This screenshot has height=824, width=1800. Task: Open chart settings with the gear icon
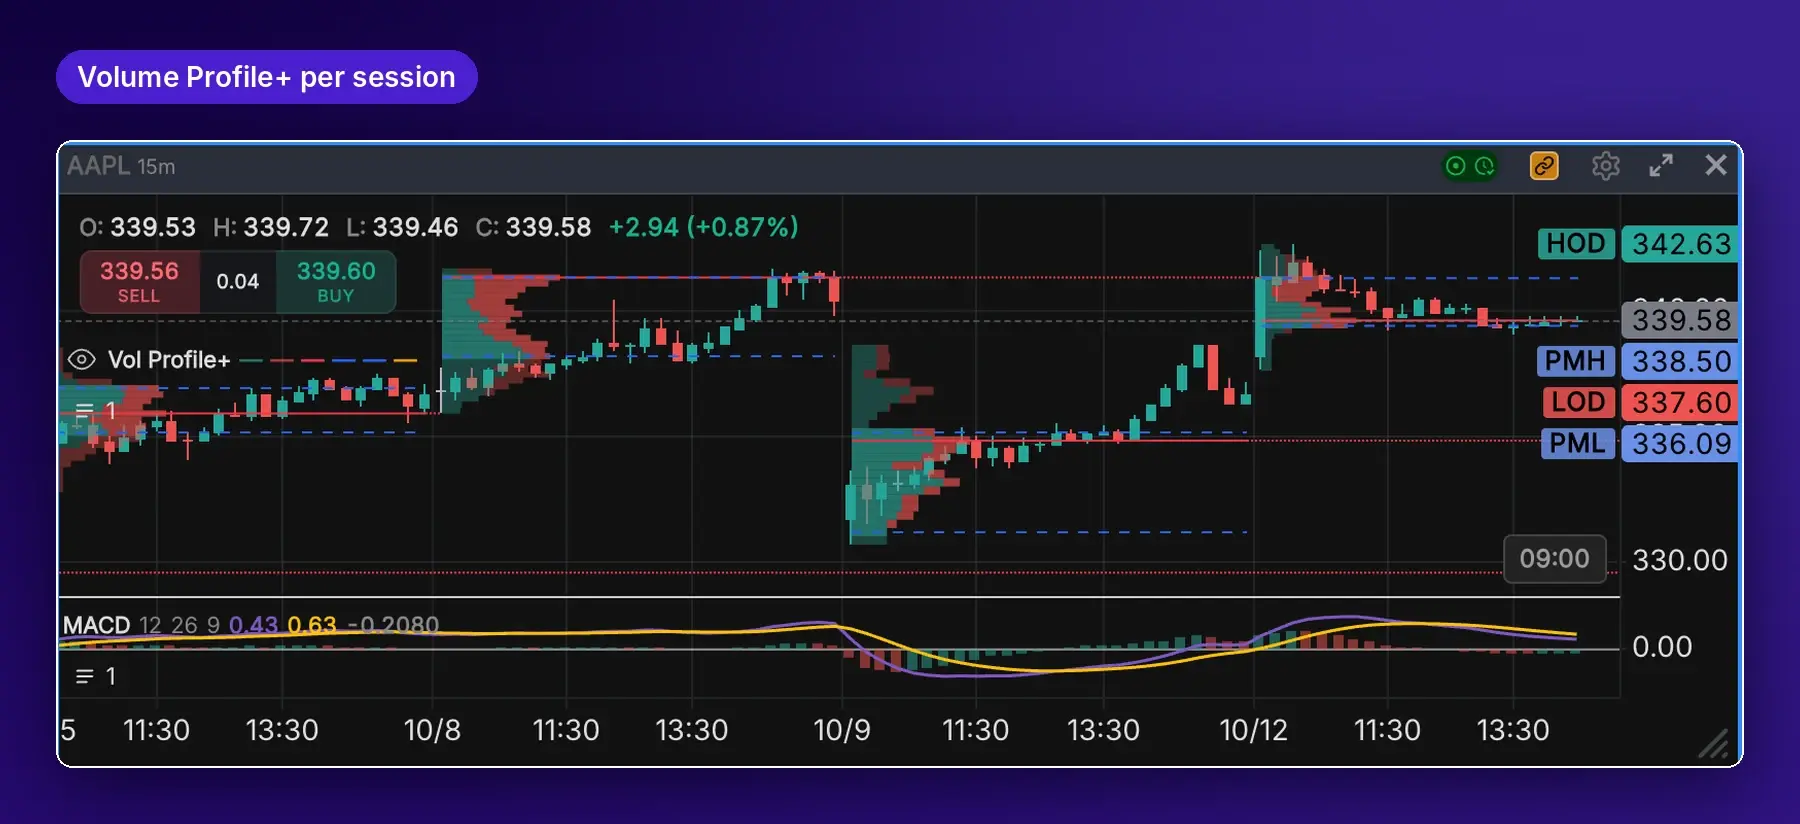pos(1606,166)
